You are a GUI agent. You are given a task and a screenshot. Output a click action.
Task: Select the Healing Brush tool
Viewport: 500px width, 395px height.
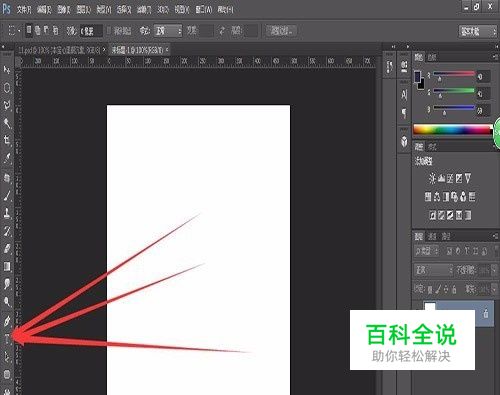(x=7, y=177)
